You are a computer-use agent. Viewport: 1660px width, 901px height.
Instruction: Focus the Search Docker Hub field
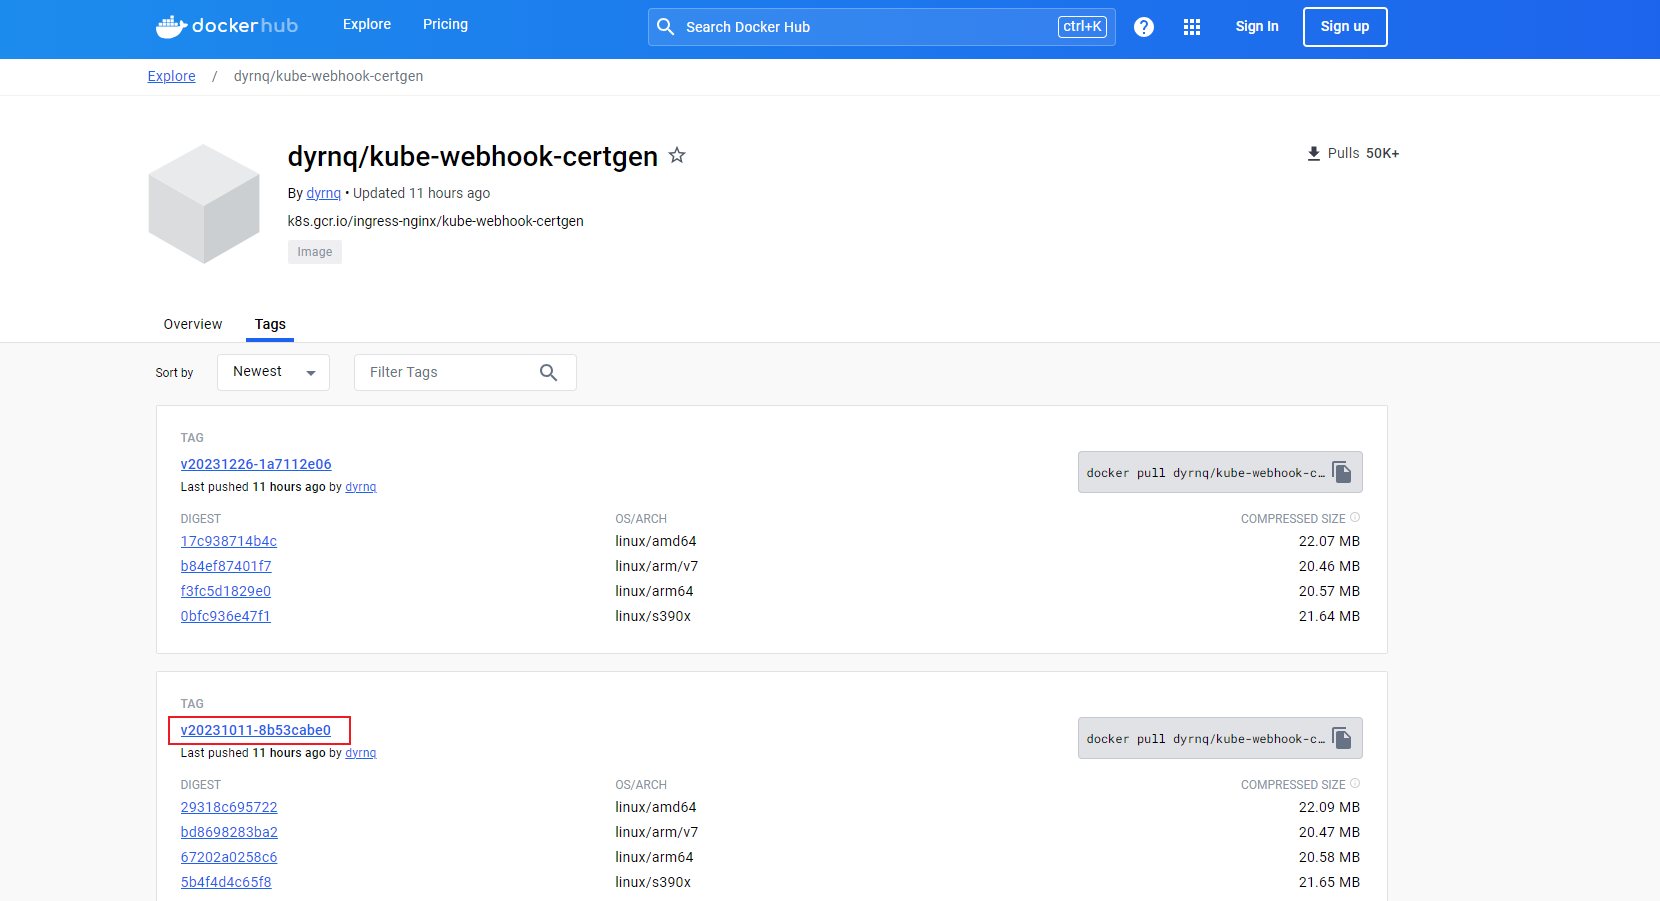pos(882,27)
